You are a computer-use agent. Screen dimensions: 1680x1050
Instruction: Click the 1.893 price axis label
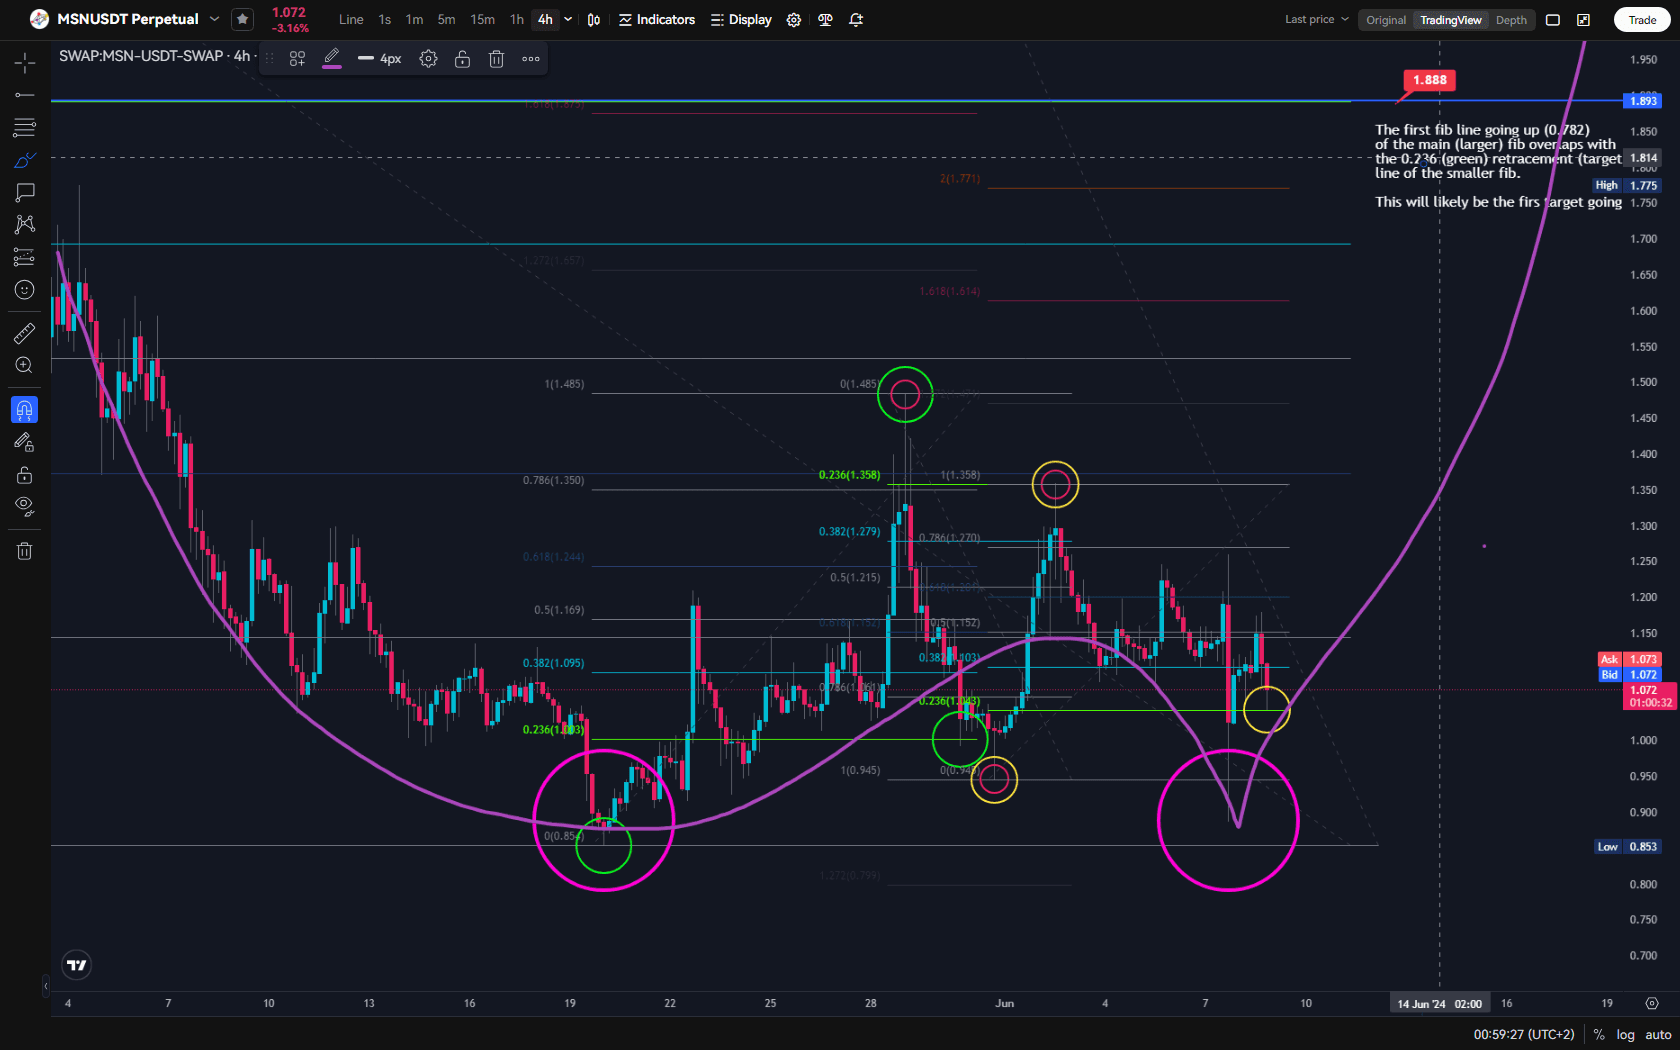click(x=1643, y=101)
